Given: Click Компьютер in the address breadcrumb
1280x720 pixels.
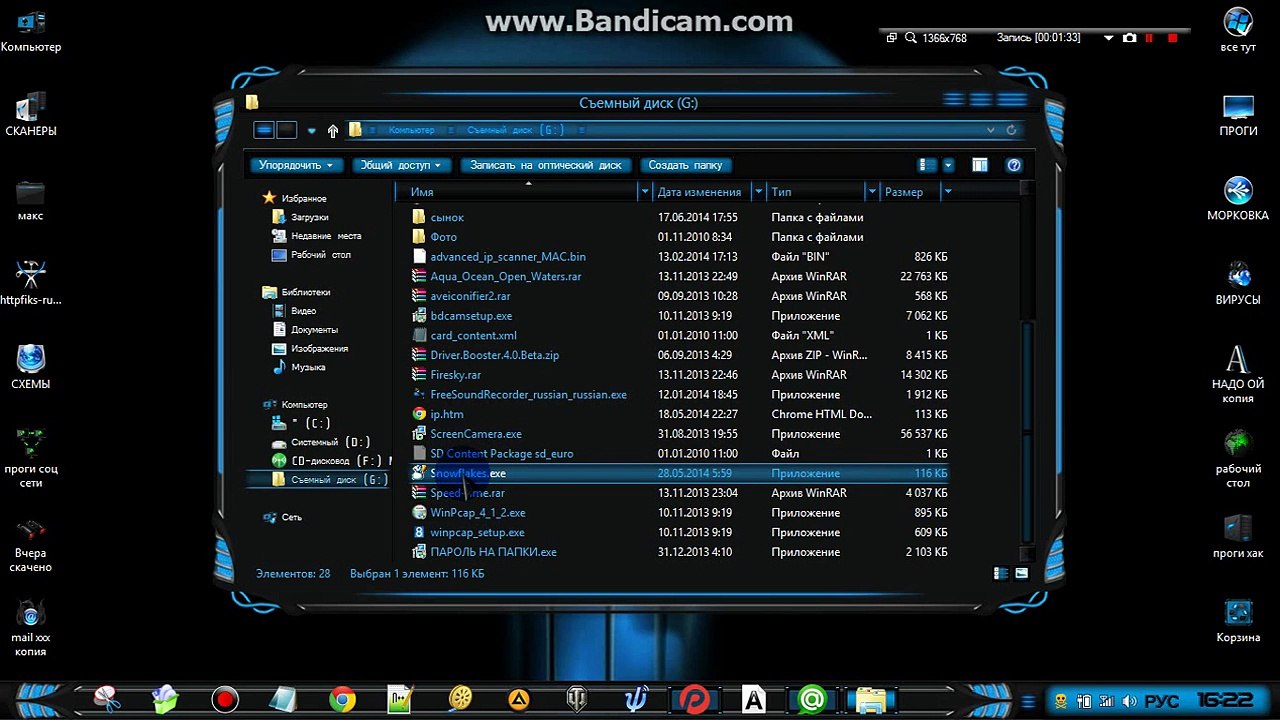Looking at the screenshot, I should click(411, 130).
